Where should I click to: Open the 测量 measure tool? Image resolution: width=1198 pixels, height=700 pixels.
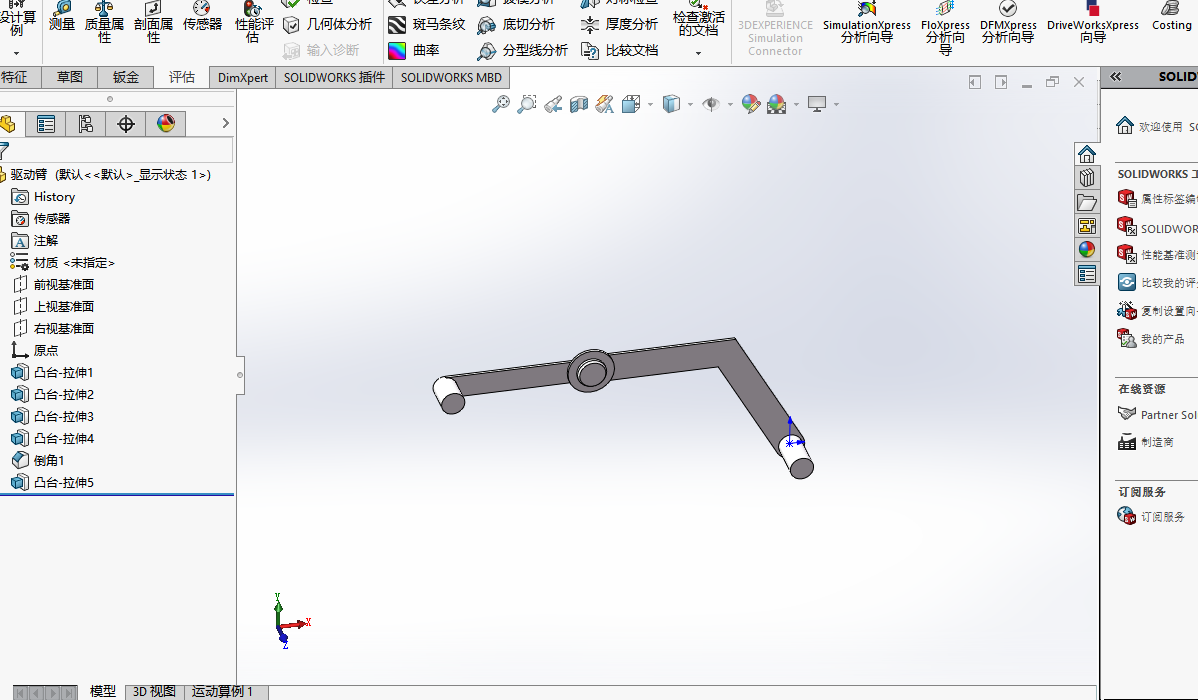point(62,17)
